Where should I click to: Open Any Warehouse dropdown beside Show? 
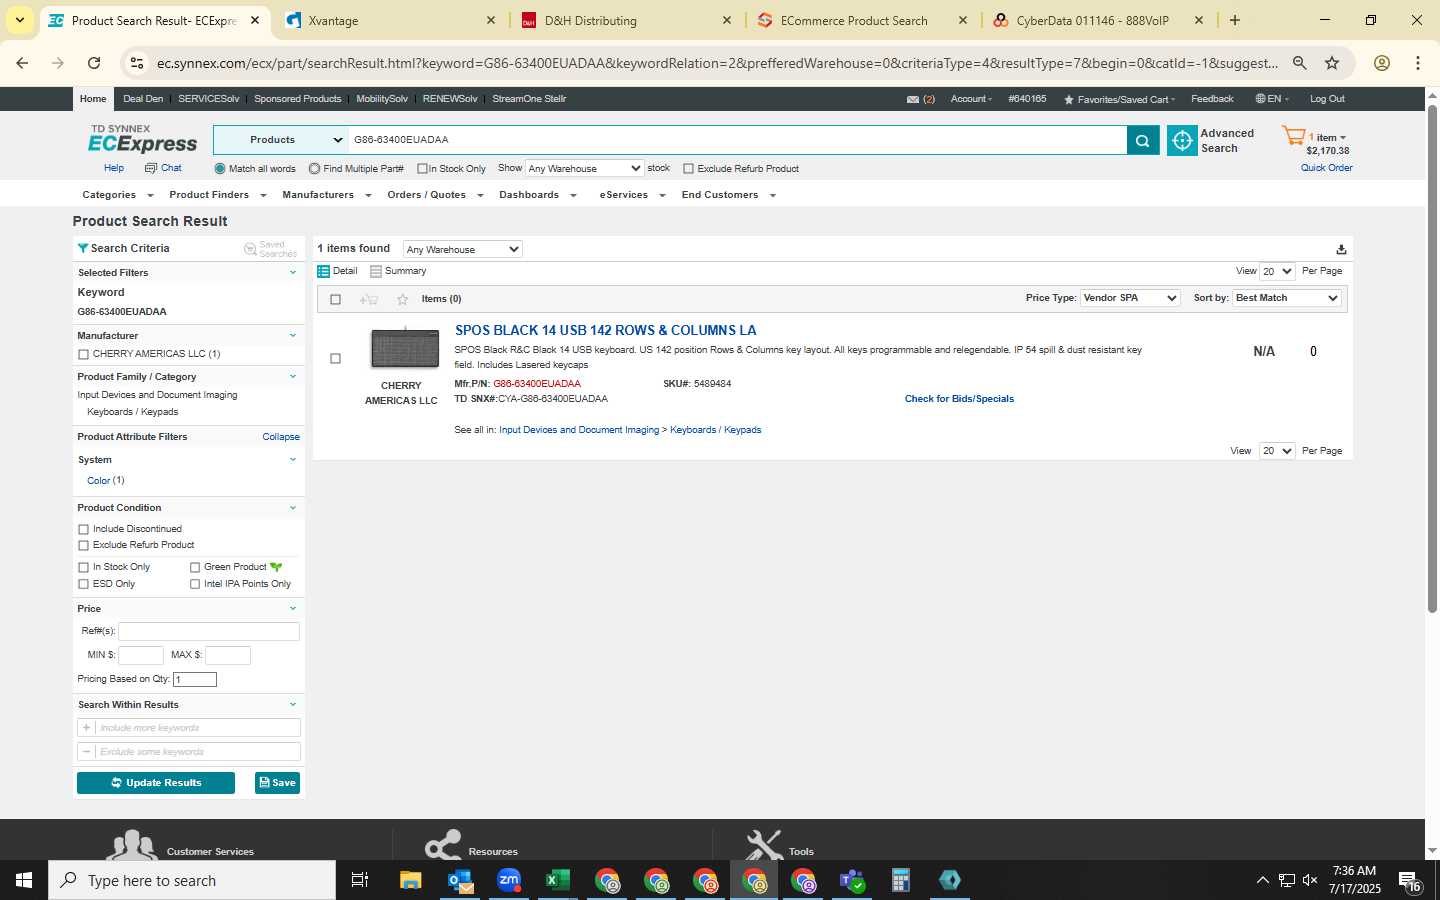(x=584, y=168)
